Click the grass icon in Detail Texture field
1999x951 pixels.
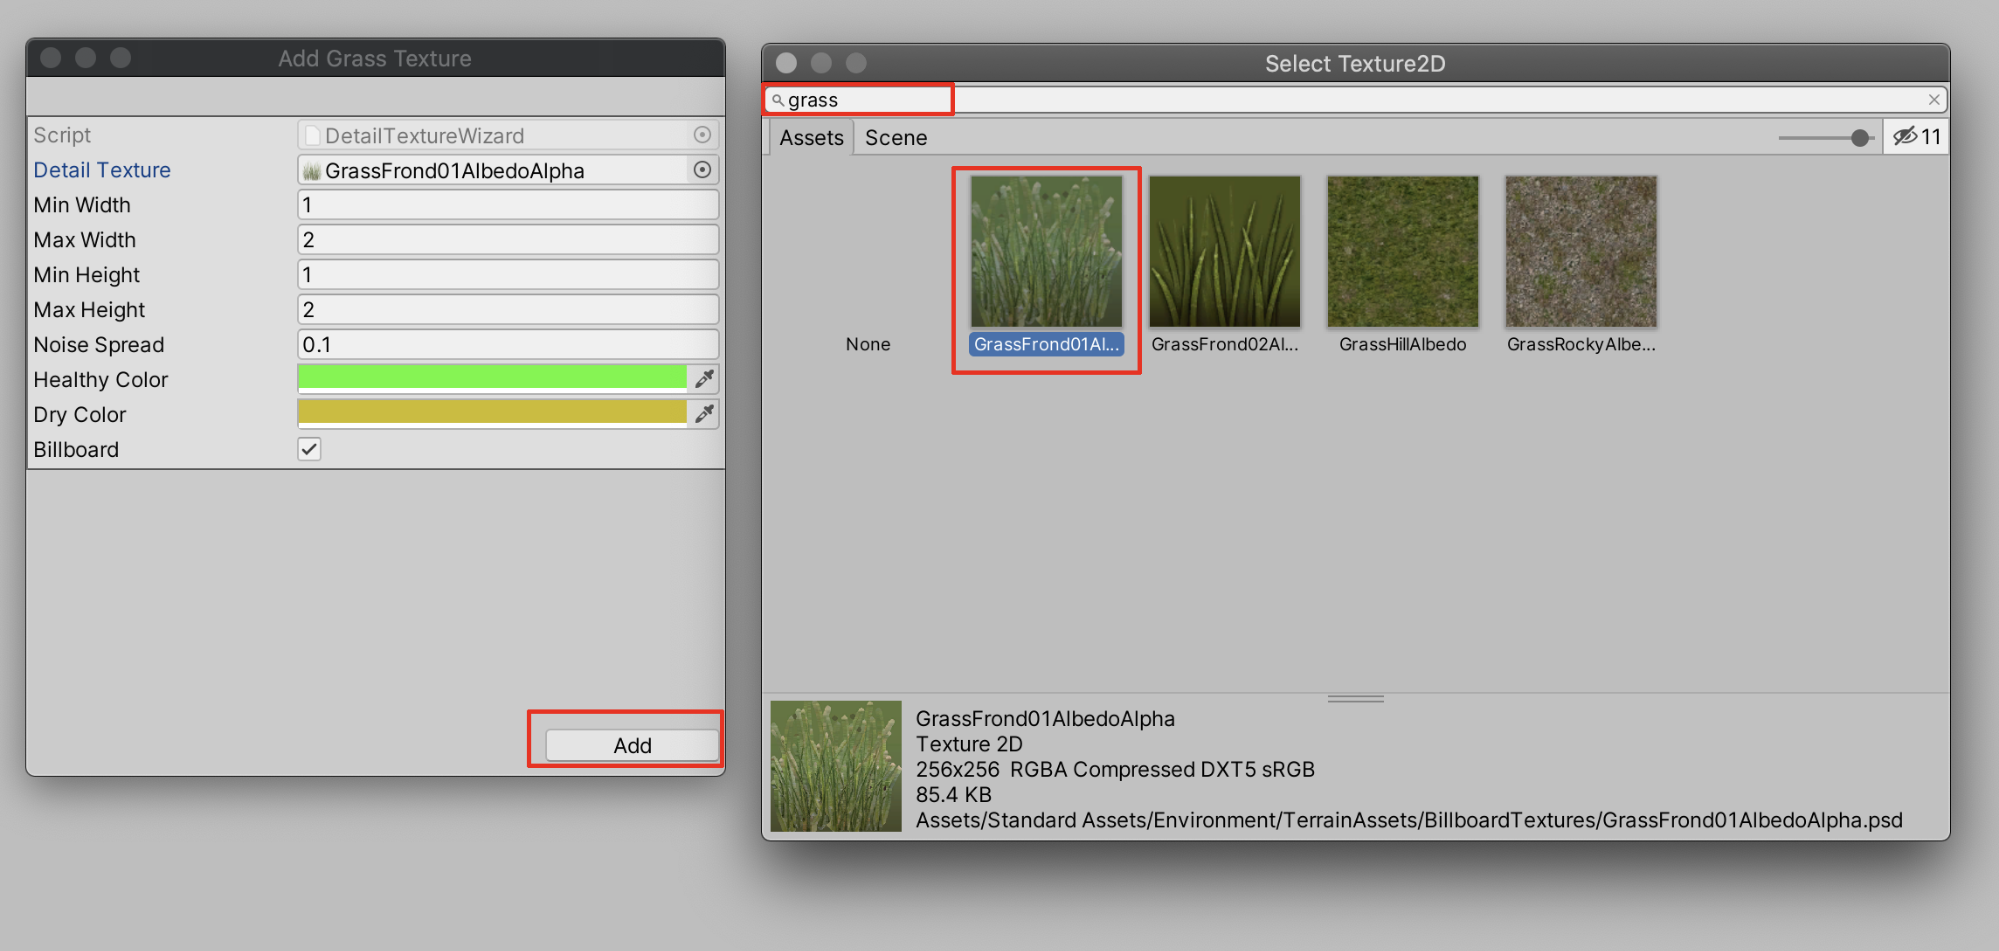click(x=312, y=171)
